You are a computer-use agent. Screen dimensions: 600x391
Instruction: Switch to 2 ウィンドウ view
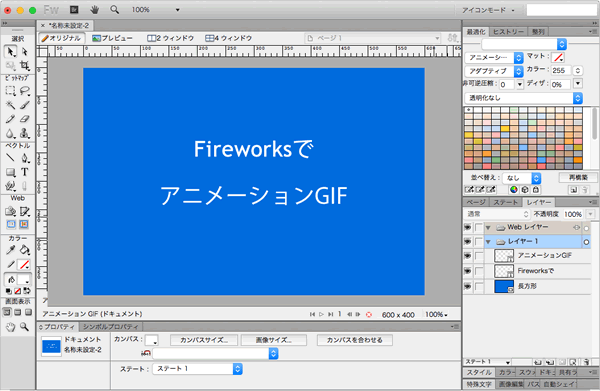tap(171, 38)
